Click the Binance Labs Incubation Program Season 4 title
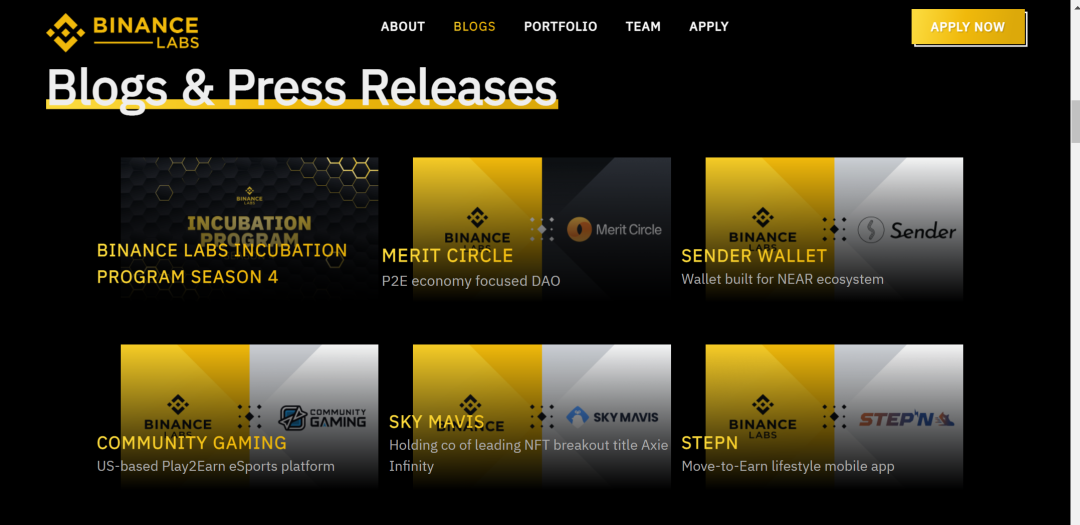The width and height of the screenshot is (1080, 525). click(x=222, y=263)
